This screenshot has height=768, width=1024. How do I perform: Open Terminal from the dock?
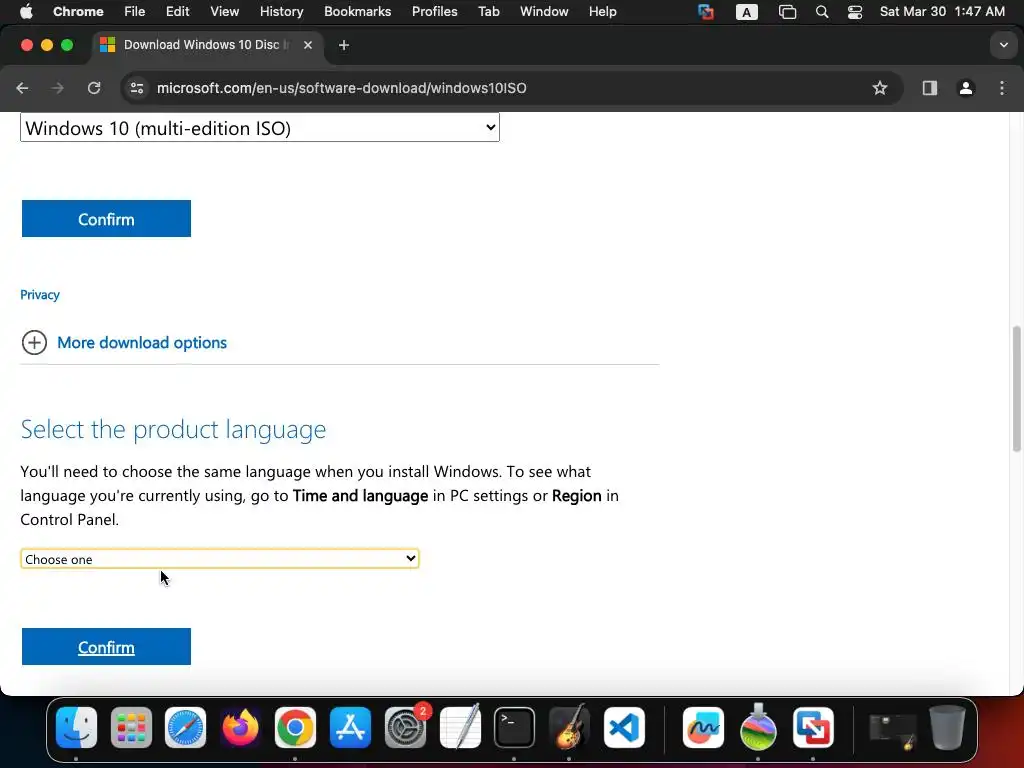pos(514,727)
